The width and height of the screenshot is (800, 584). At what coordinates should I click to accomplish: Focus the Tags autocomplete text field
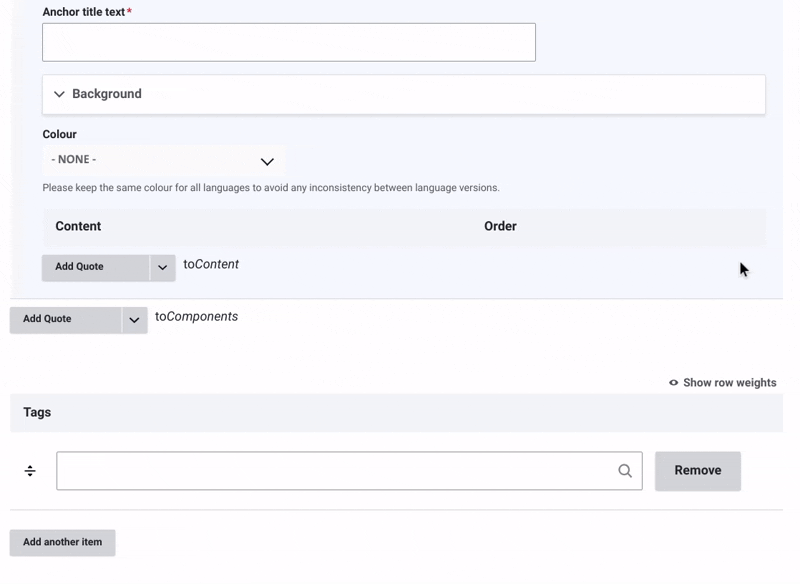click(x=335, y=471)
